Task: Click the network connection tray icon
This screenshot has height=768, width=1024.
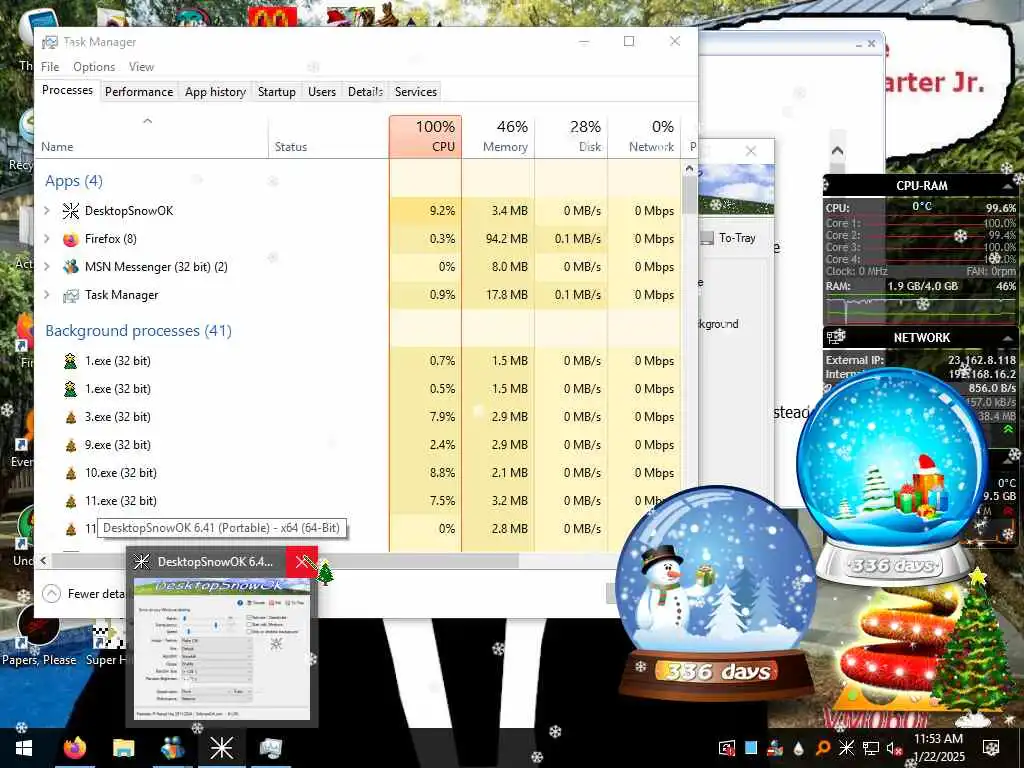Action: [871, 748]
